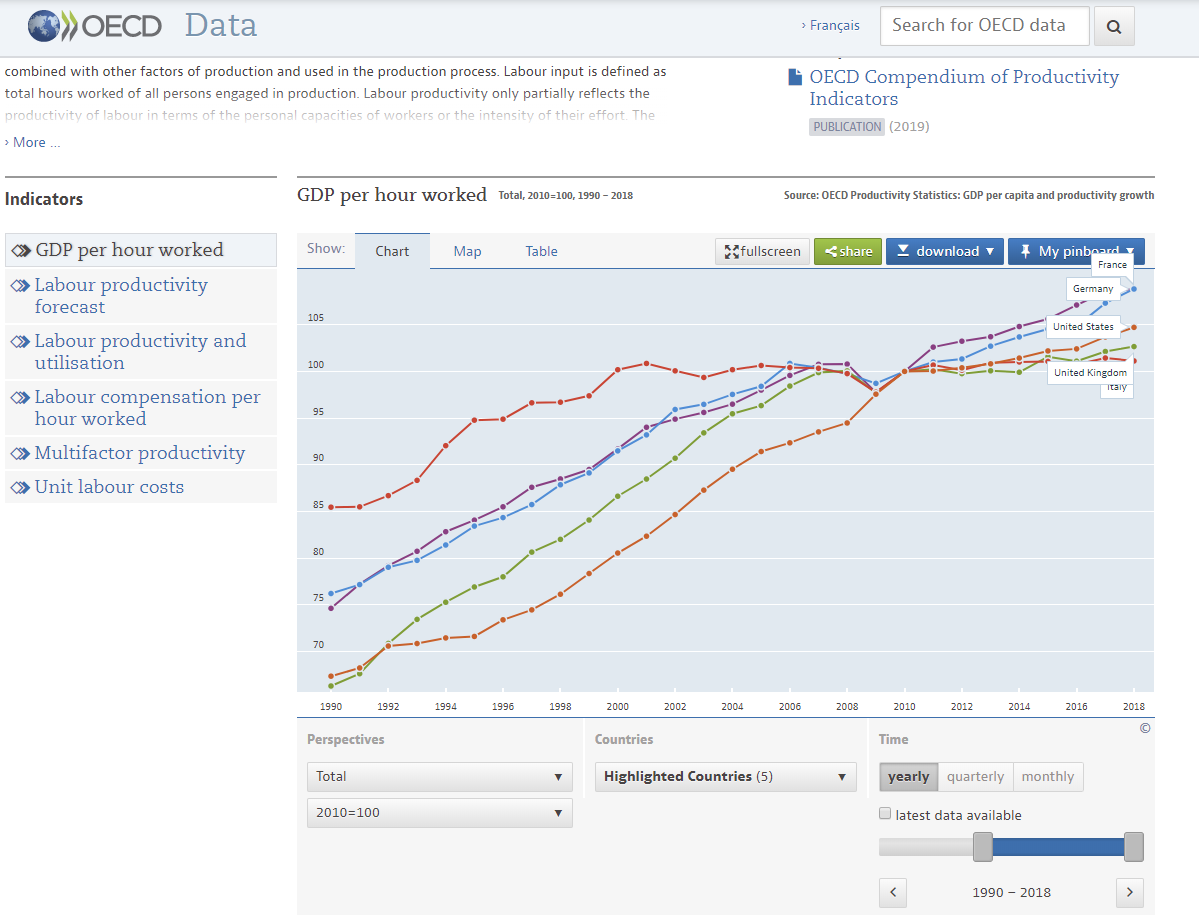Open the download dropdown menu
Screen dimensions: 1199x915
pos(944,251)
